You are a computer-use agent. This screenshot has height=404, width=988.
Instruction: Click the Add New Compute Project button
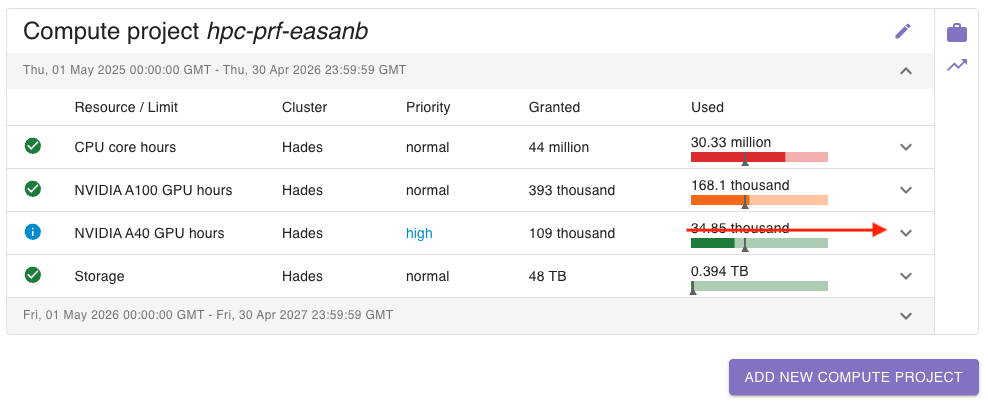click(853, 377)
